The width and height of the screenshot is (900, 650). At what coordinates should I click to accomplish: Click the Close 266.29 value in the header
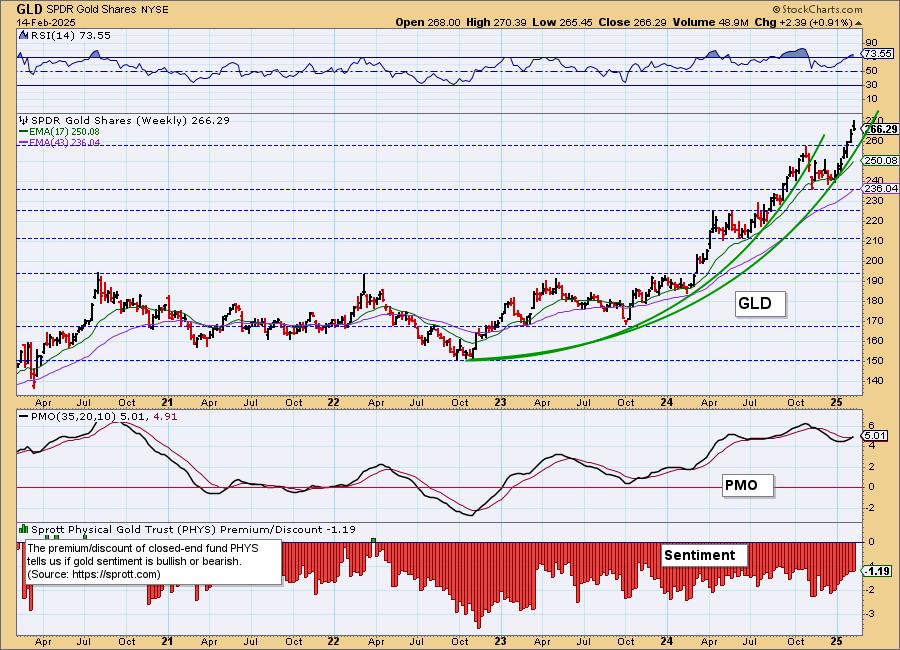tap(632, 22)
